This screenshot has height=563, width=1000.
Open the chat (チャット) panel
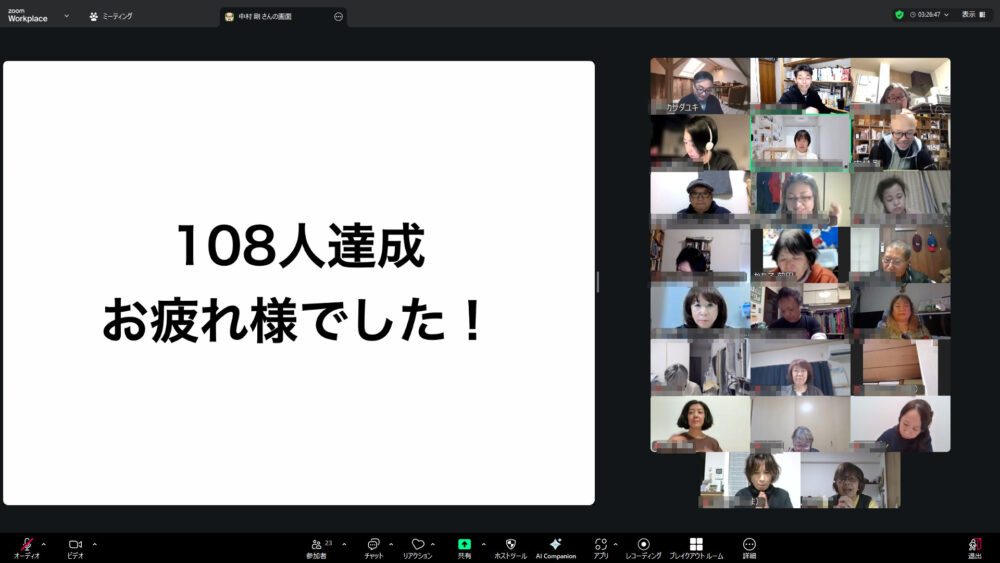[373, 544]
